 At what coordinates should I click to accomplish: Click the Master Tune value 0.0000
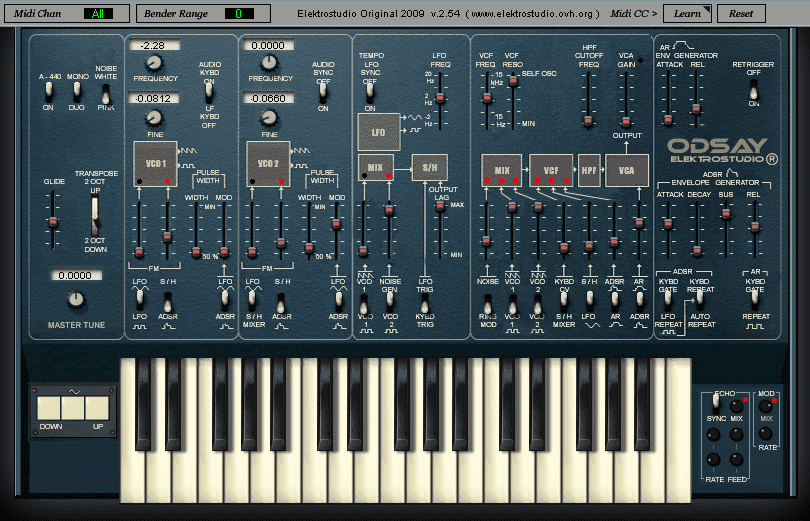click(75, 275)
